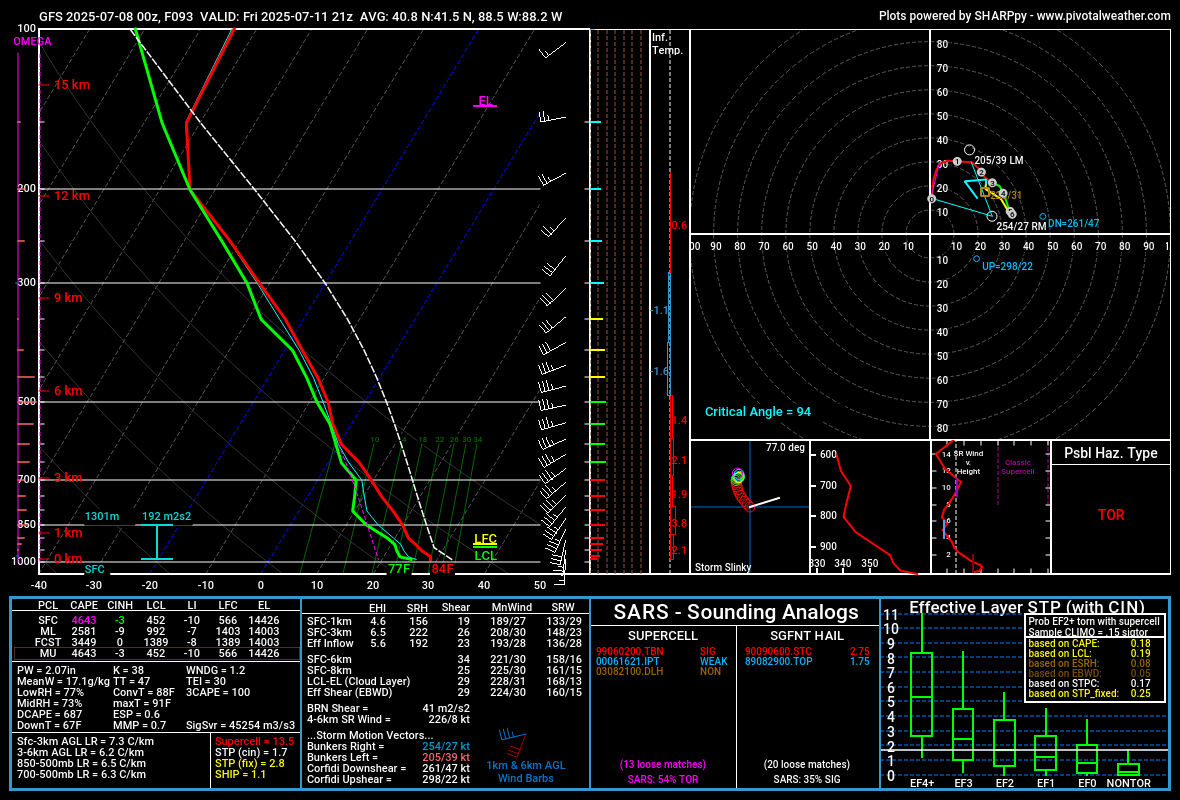Image resolution: width=1180 pixels, height=800 pixels.
Task: Click the 'SUPERCELL' analog column heading
Action: pyautogui.click(x=663, y=636)
